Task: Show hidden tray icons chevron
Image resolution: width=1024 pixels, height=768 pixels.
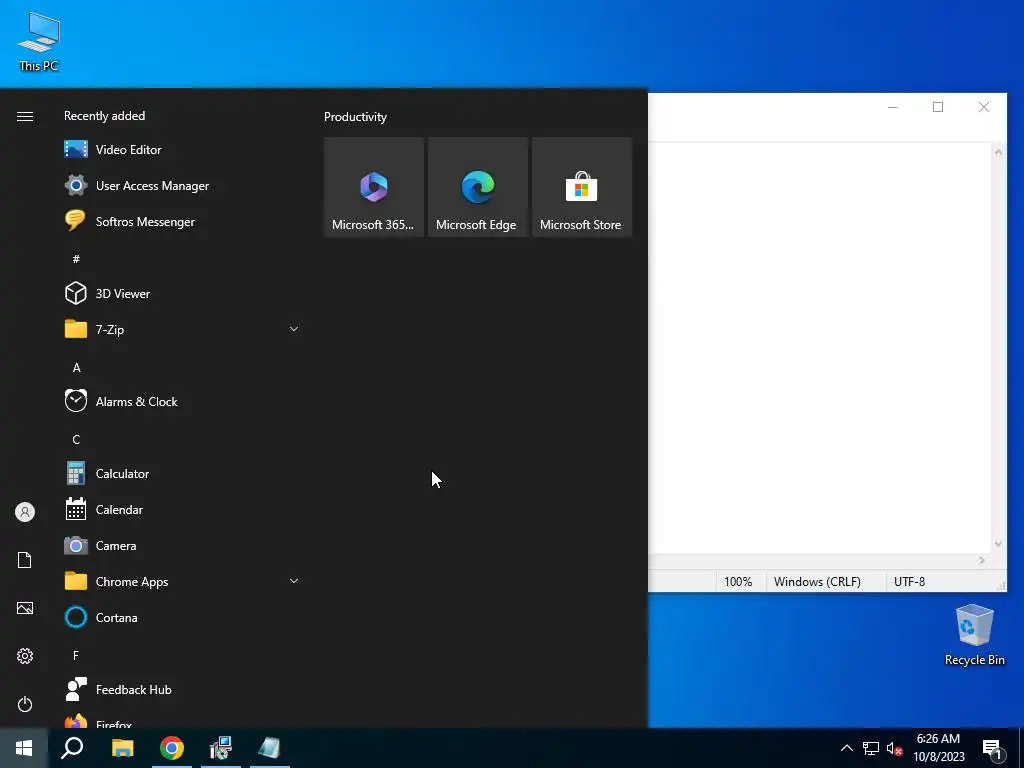Action: [846, 748]
